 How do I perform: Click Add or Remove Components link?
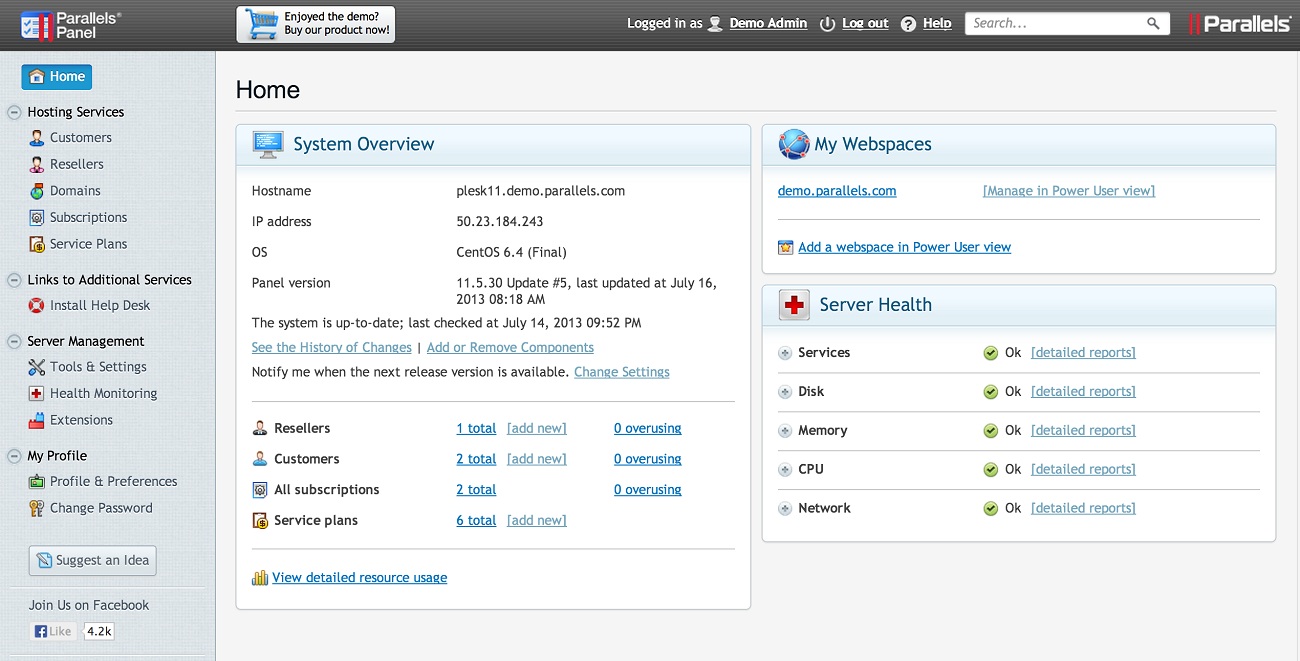click(510, 348)
